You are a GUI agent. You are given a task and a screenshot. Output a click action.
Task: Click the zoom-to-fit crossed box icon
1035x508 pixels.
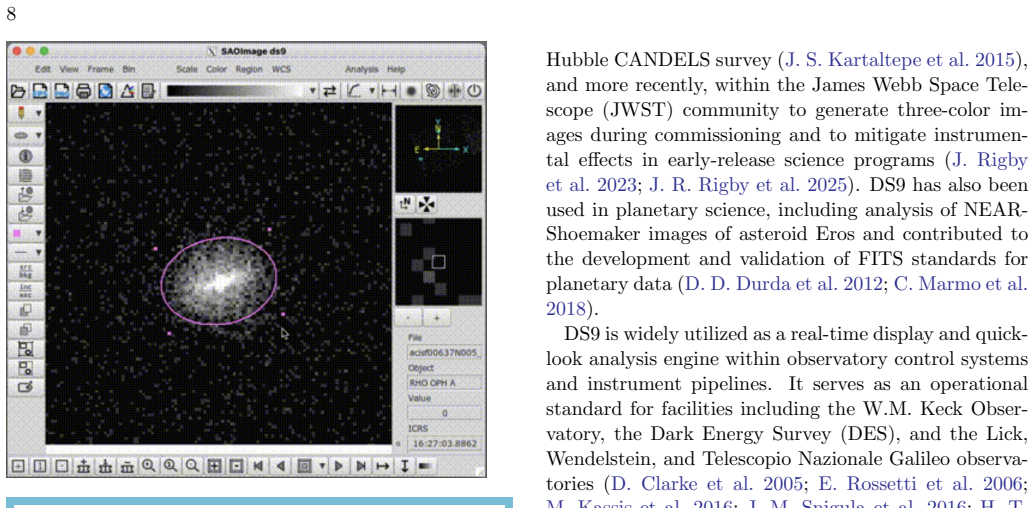pyautogui.click(x=214, y=466)
